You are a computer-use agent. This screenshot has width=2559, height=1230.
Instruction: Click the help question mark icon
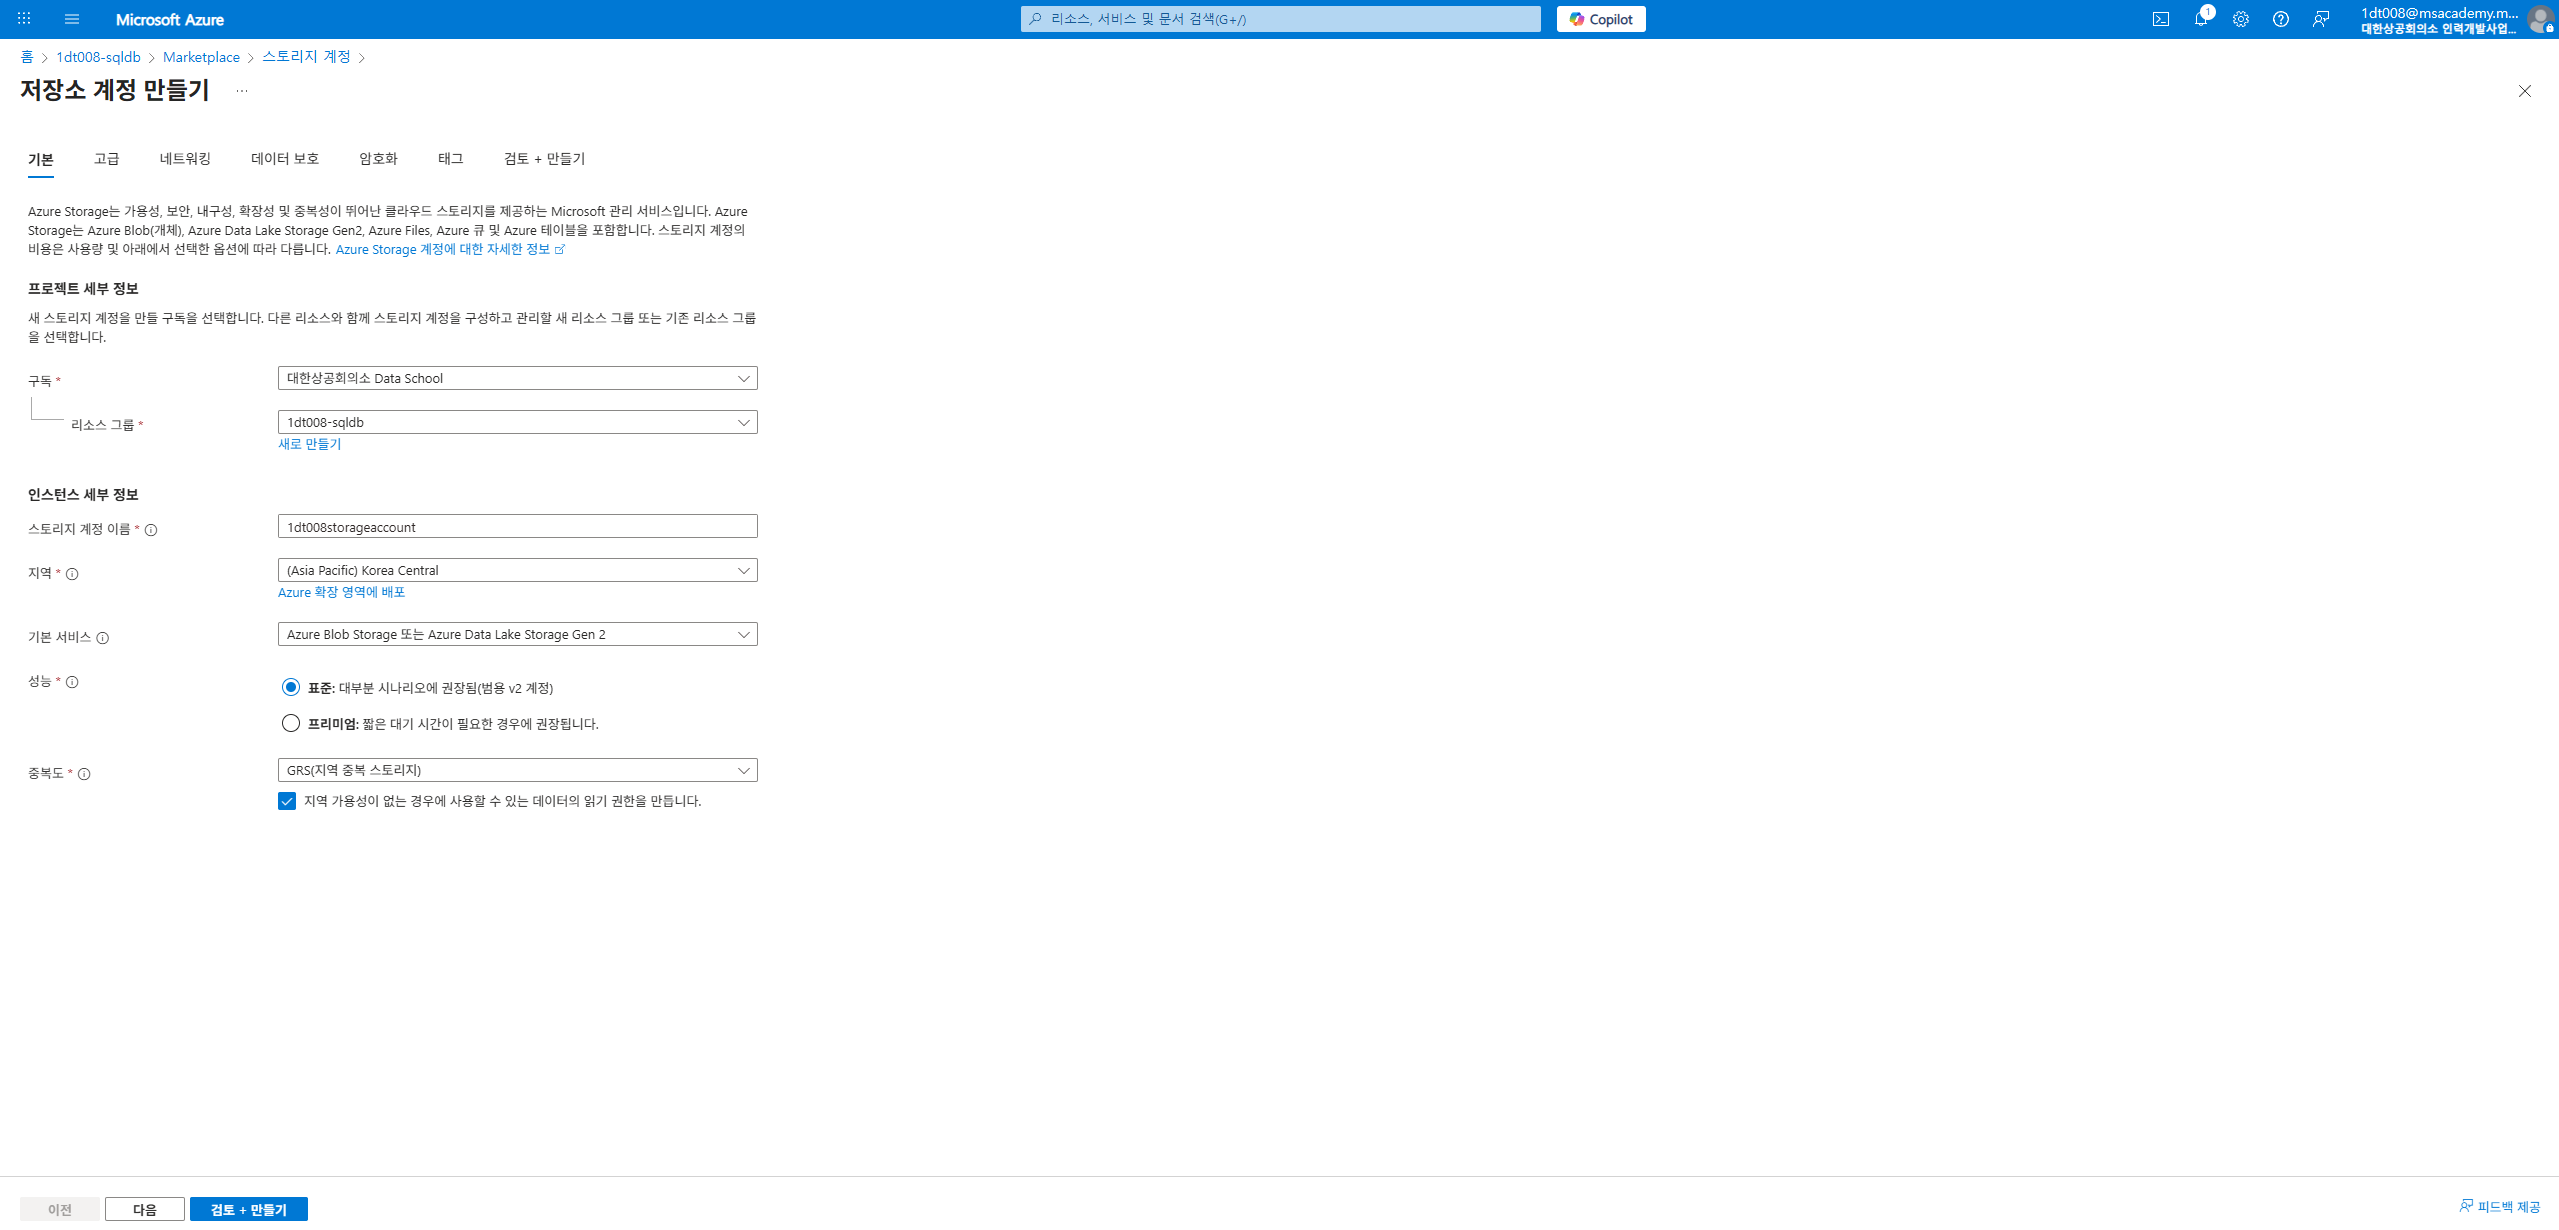coord(2280,19)
